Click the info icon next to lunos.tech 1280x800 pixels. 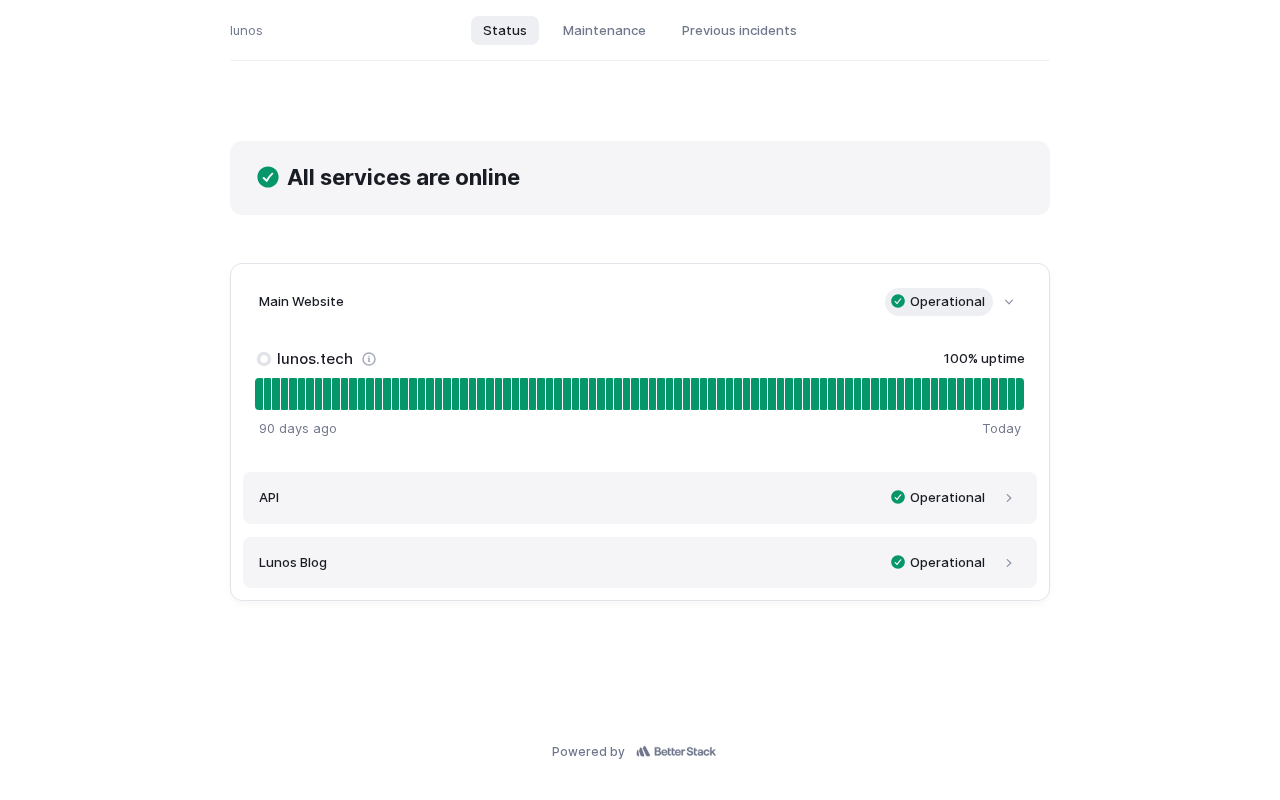[369, 359]
